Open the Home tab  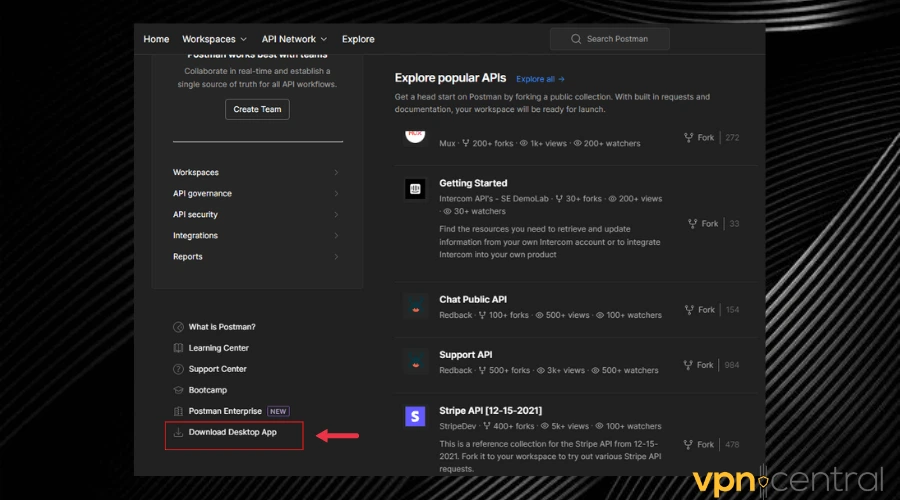(x=156, y=39)
